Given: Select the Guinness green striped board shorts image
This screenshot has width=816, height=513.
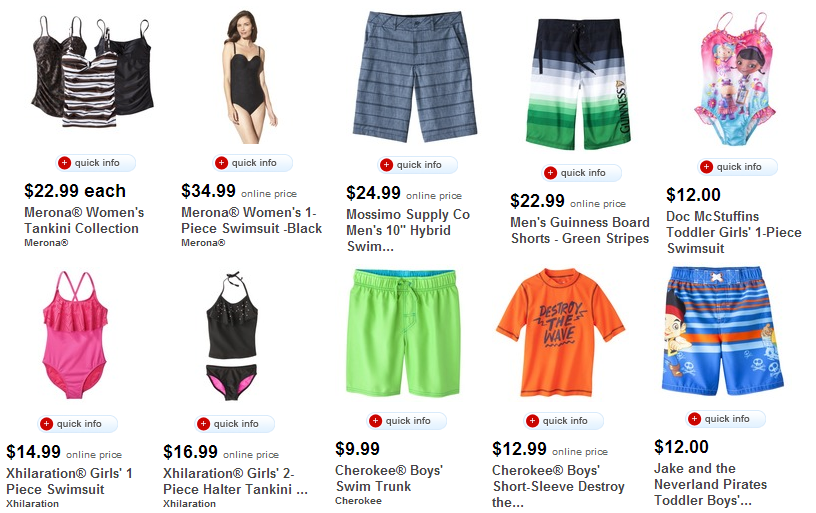Looking at the screenshot, I should [581, 84].
